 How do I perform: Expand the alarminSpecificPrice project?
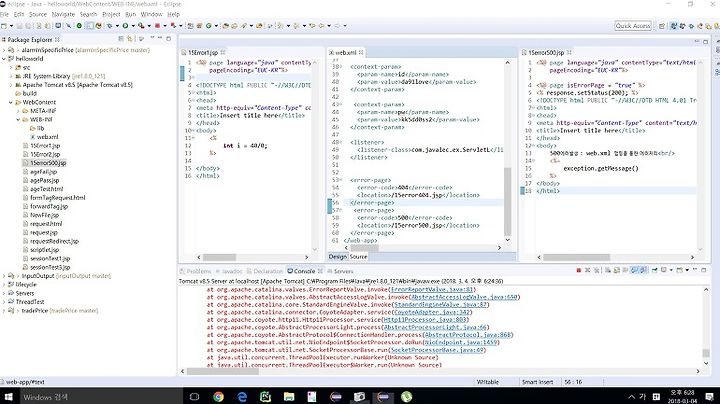(x=5, y=49)
